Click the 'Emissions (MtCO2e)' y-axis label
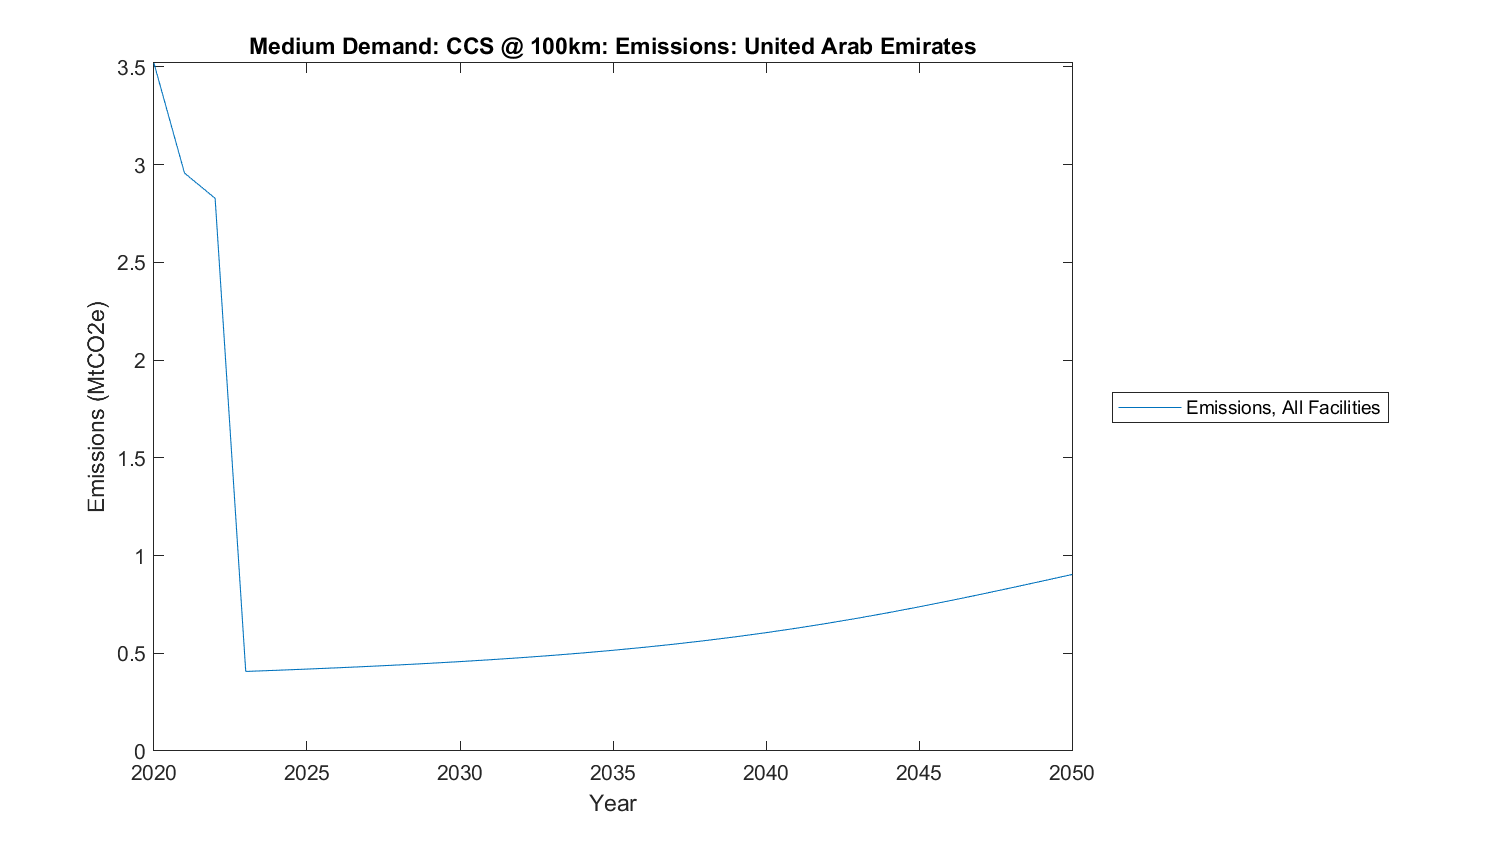Screen dimensions: 1500x844 pos(96,407)
